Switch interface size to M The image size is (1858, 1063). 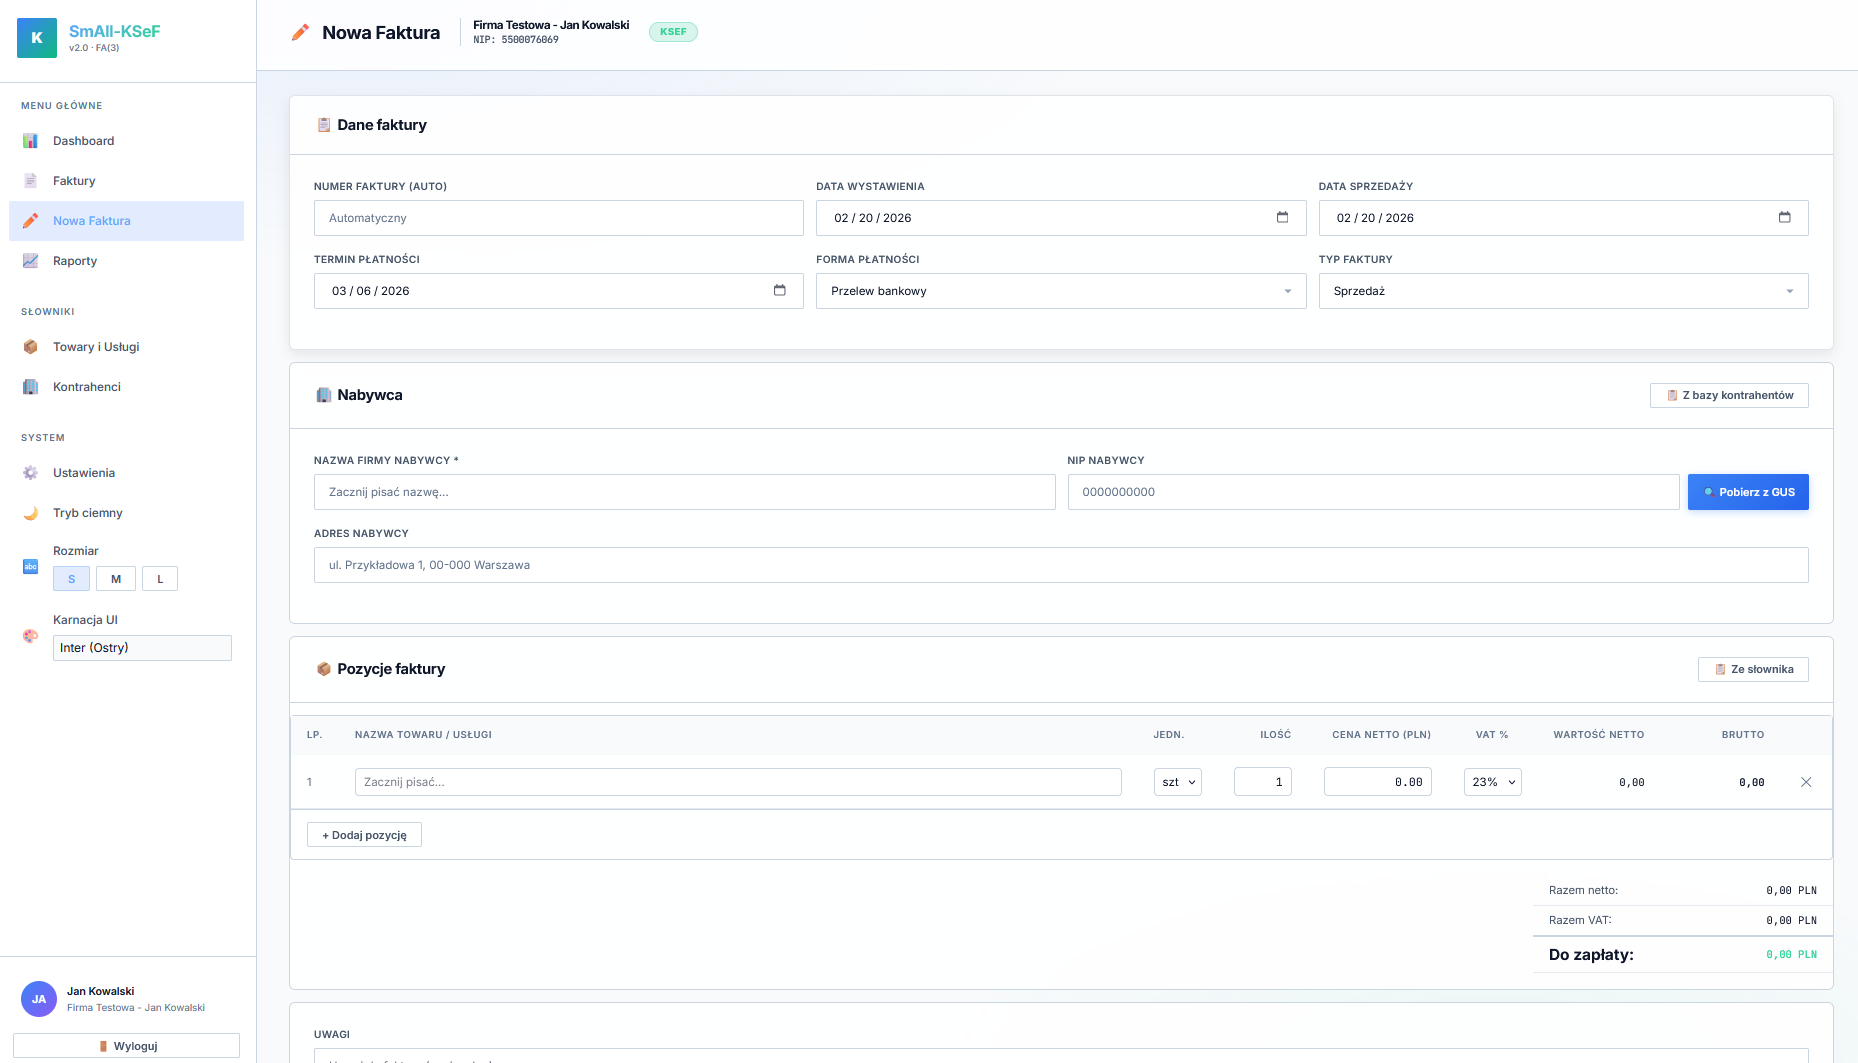click(x=116, y=579)
